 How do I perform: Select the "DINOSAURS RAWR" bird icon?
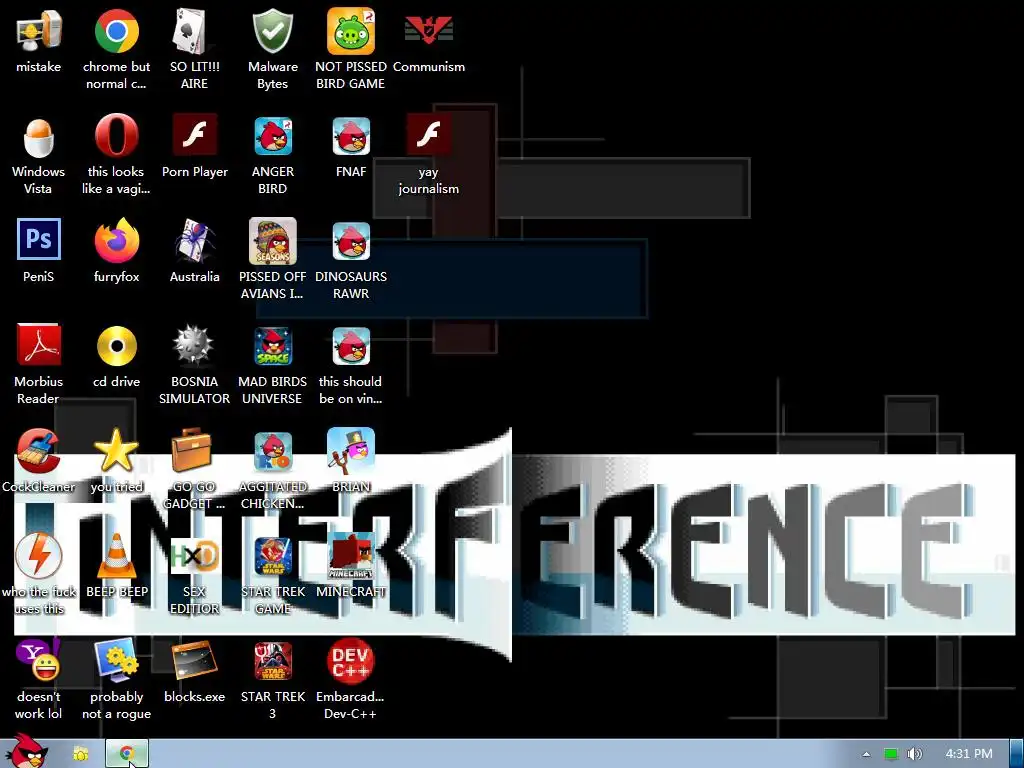[351, 241]
